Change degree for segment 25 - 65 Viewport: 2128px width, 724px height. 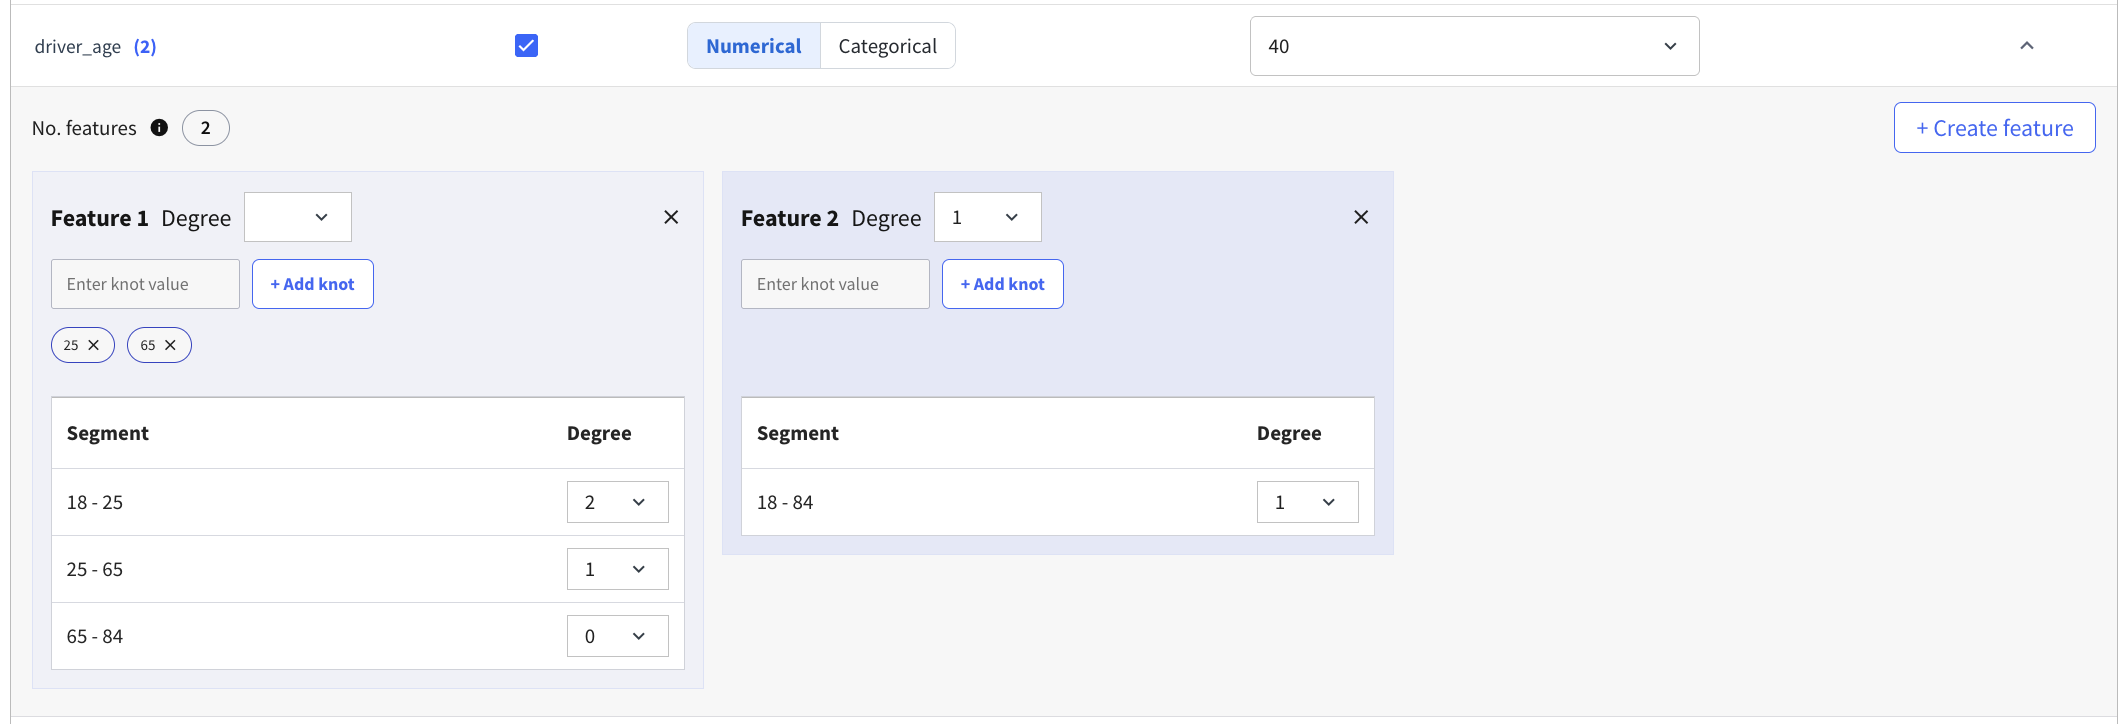[x=617, y=569]
